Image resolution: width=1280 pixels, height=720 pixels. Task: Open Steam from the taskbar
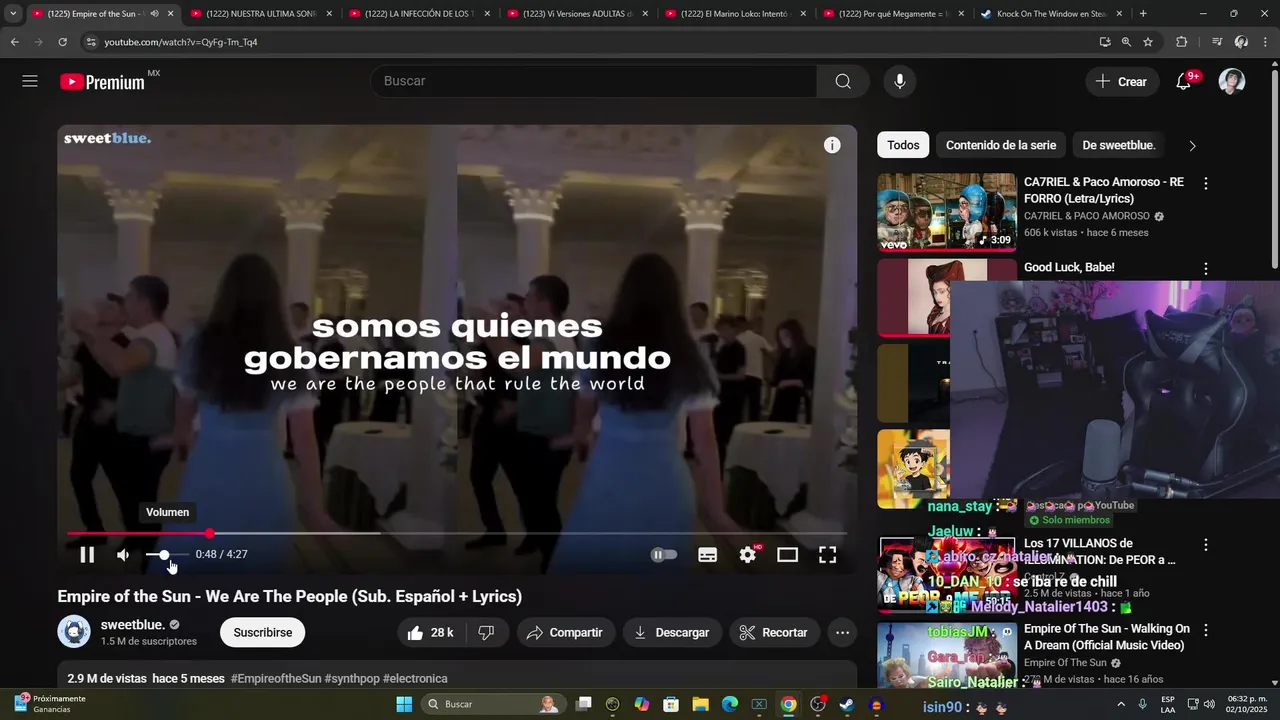(847, 705)
